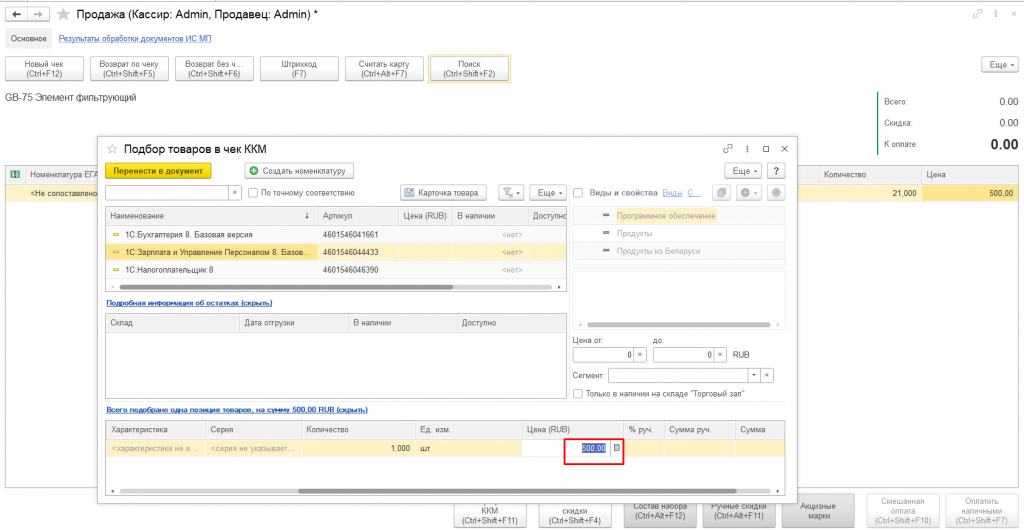Clear the Сегмент field with X

tap(767, 375)
